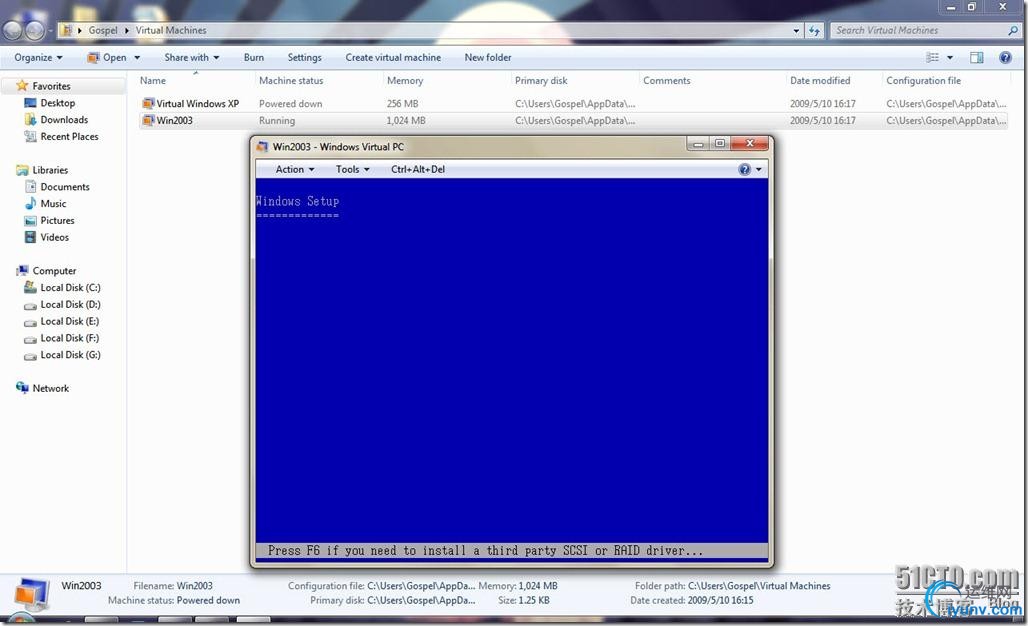This screenshot has width=1028, height=626.
Task: Open Local Disk (C:) in navigation pane
Action: (70, 288)
